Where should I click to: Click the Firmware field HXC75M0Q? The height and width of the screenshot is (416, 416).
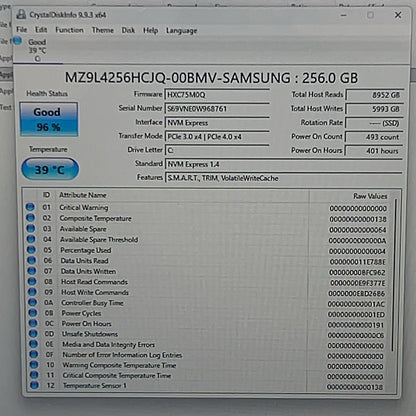point(217,95)
